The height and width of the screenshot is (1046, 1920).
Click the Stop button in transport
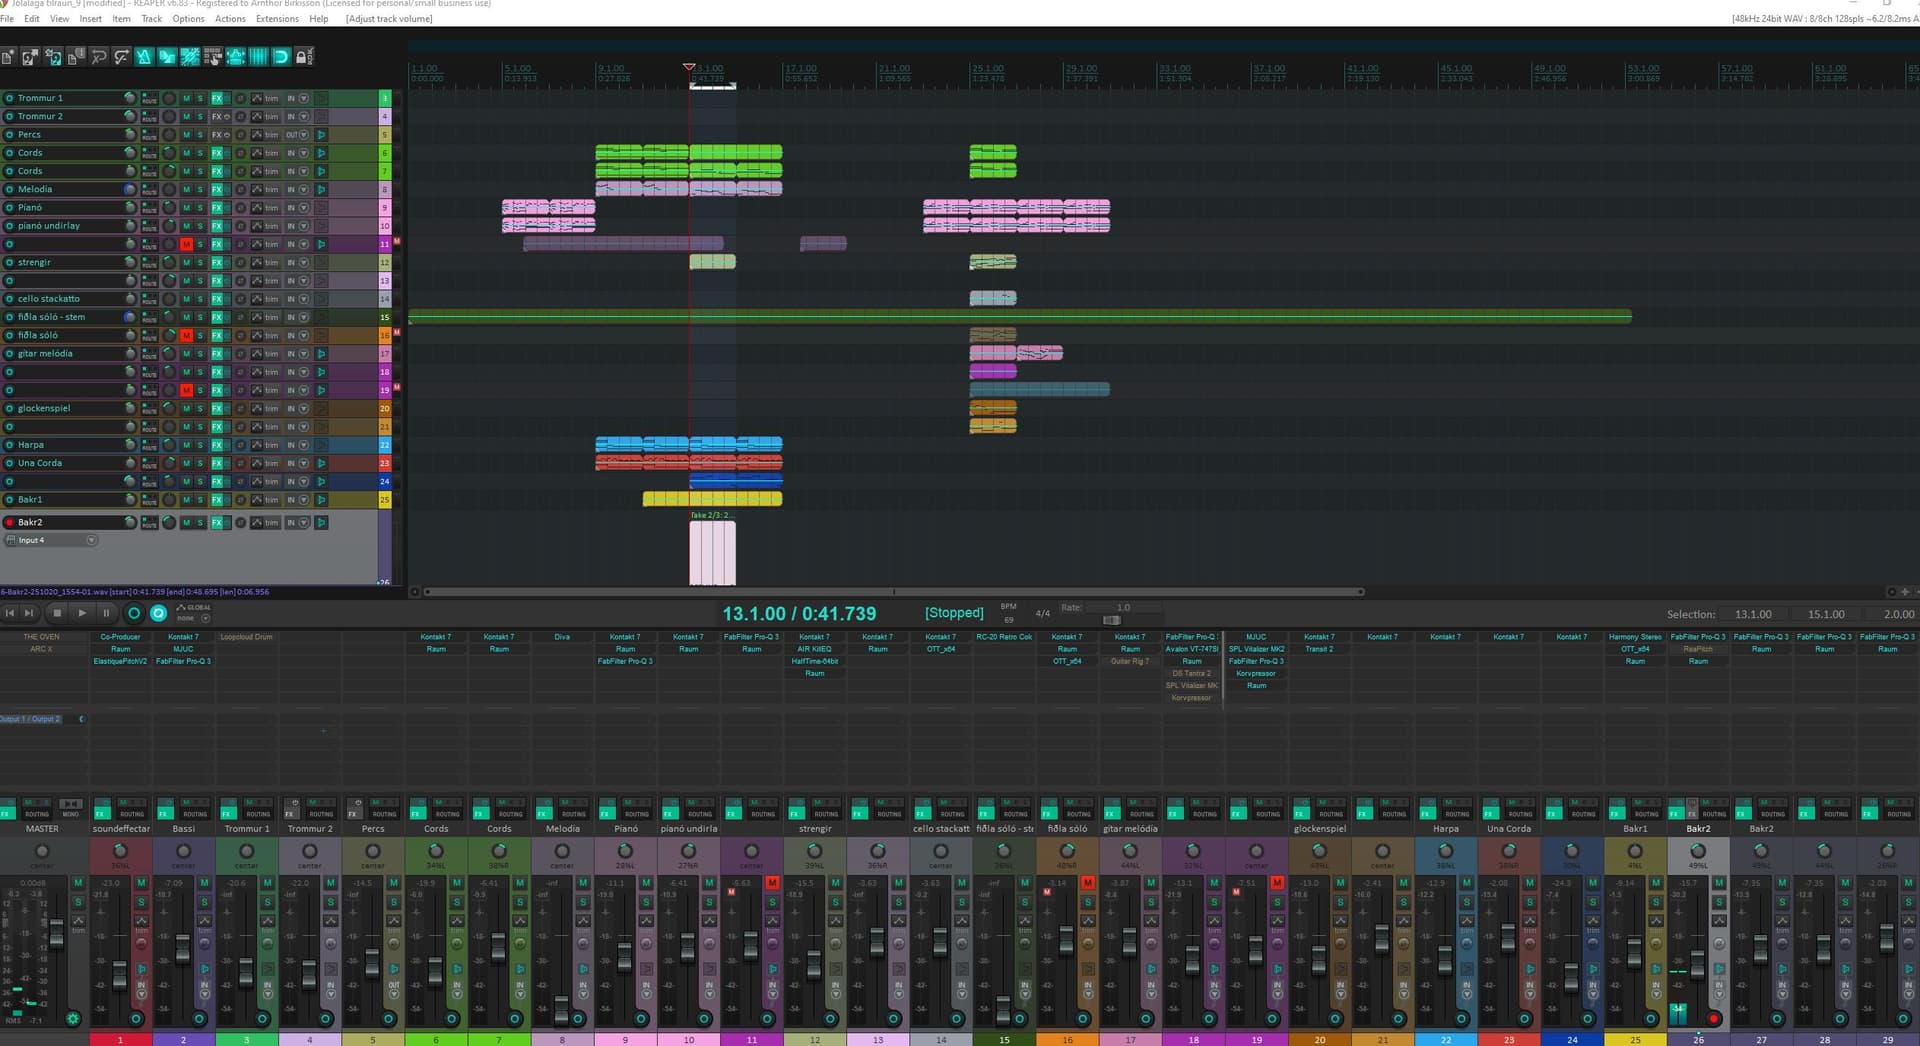(57, 613)
